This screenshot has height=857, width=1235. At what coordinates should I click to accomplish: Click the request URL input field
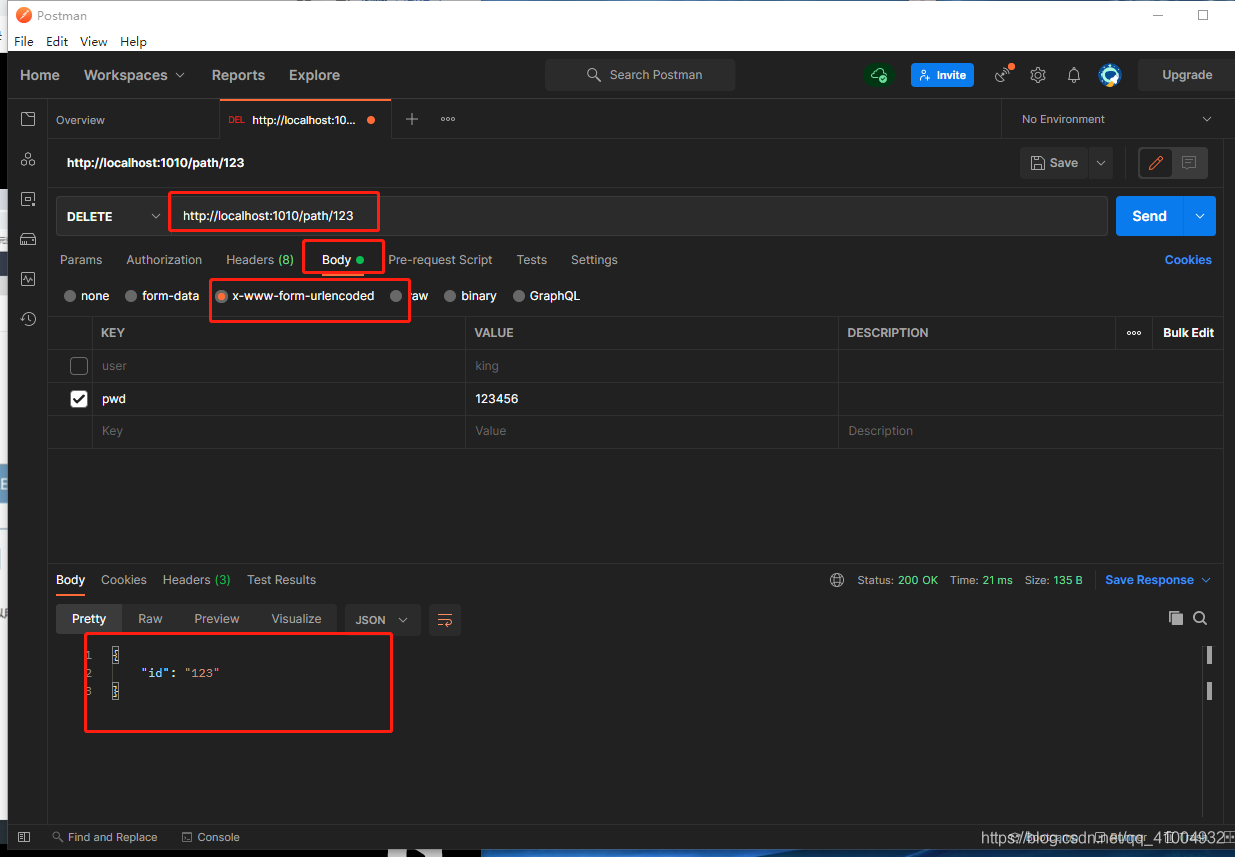coord(640,216)
